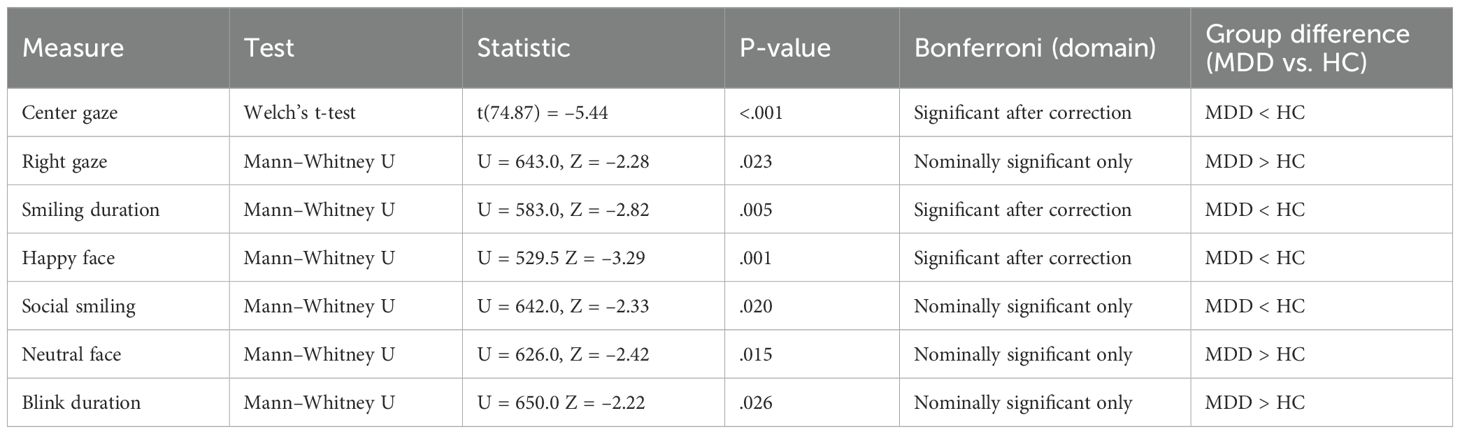Click the Happy face row label
Image resolution: width=1460 pixels, height=434 pixels.
click(68, 258)
